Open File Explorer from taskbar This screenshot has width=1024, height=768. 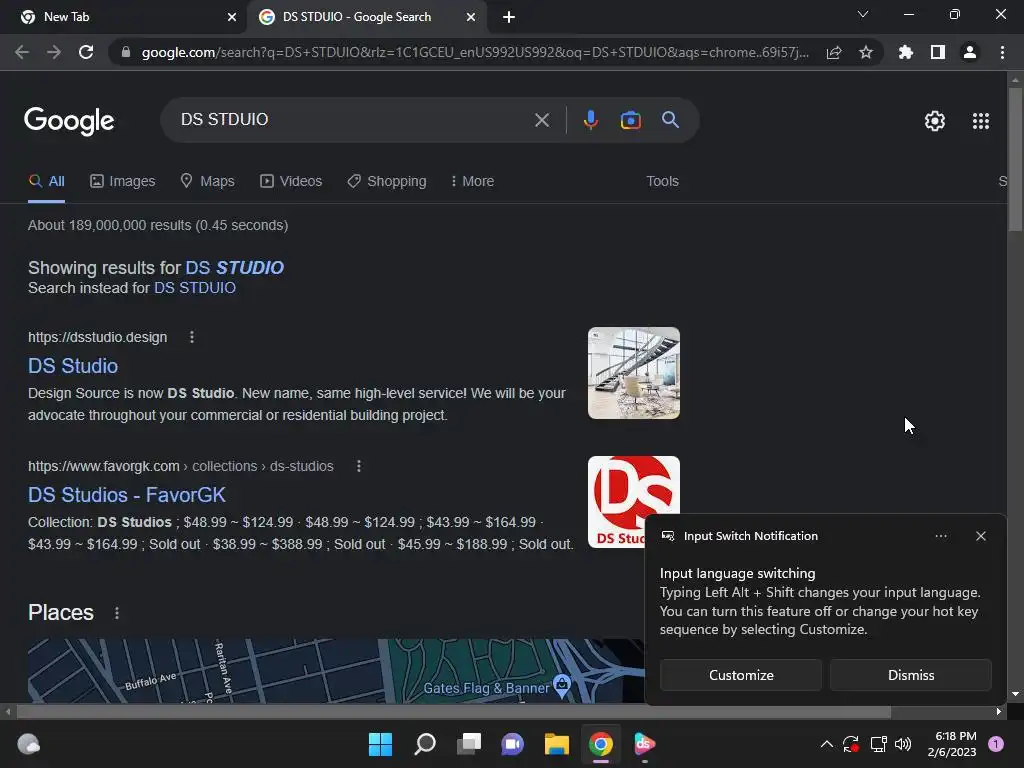click(x=556, y=744)
